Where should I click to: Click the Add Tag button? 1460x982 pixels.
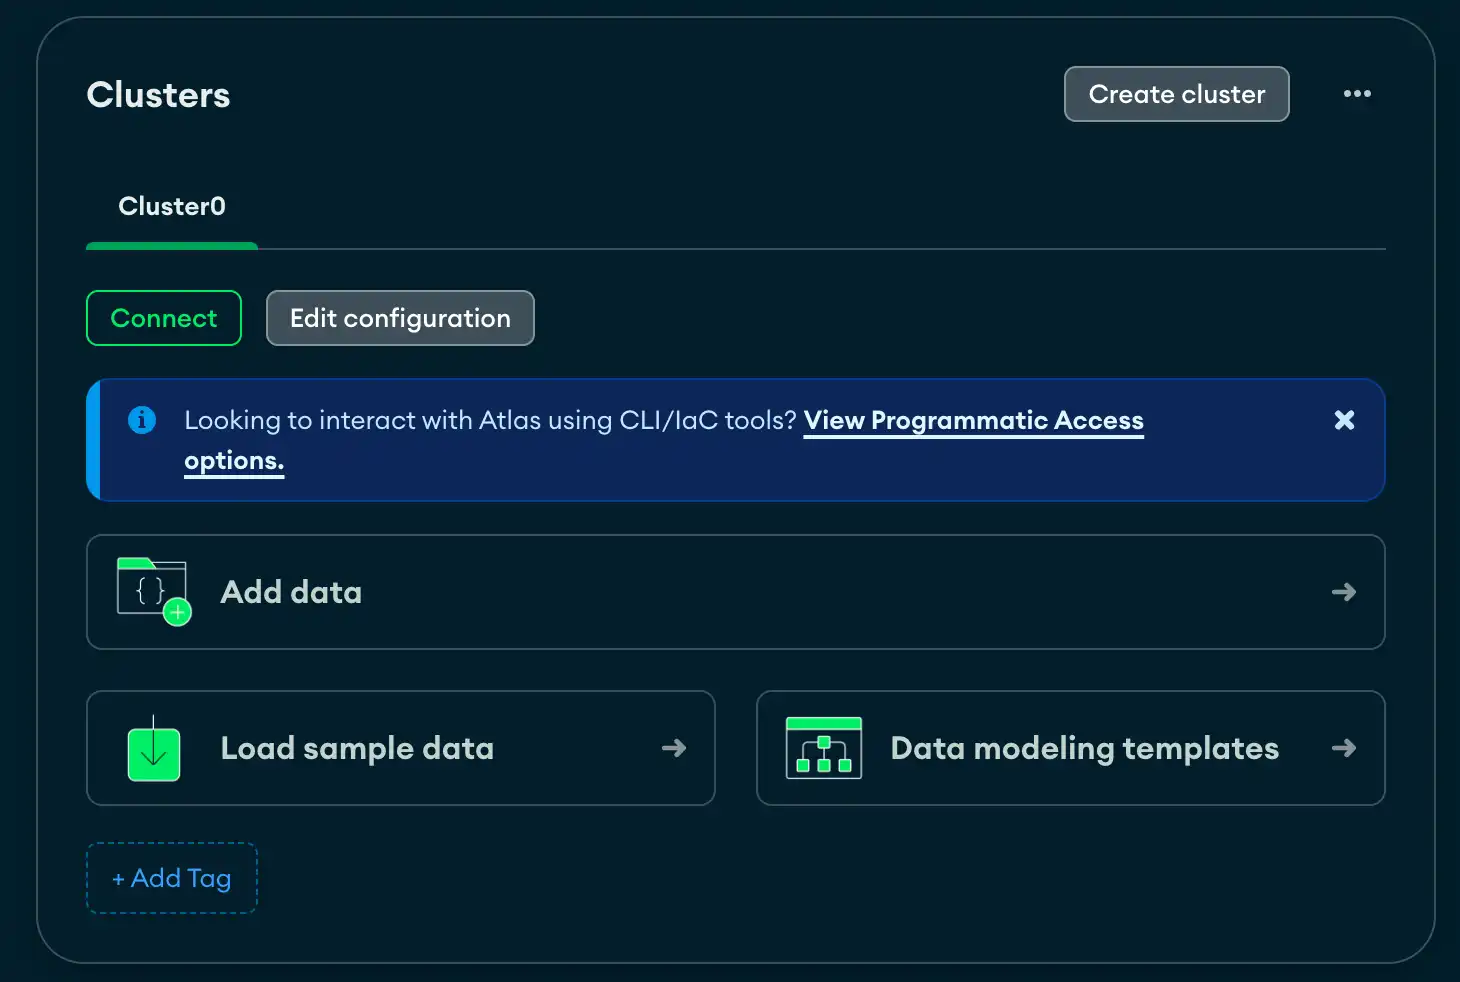[171, 877]
